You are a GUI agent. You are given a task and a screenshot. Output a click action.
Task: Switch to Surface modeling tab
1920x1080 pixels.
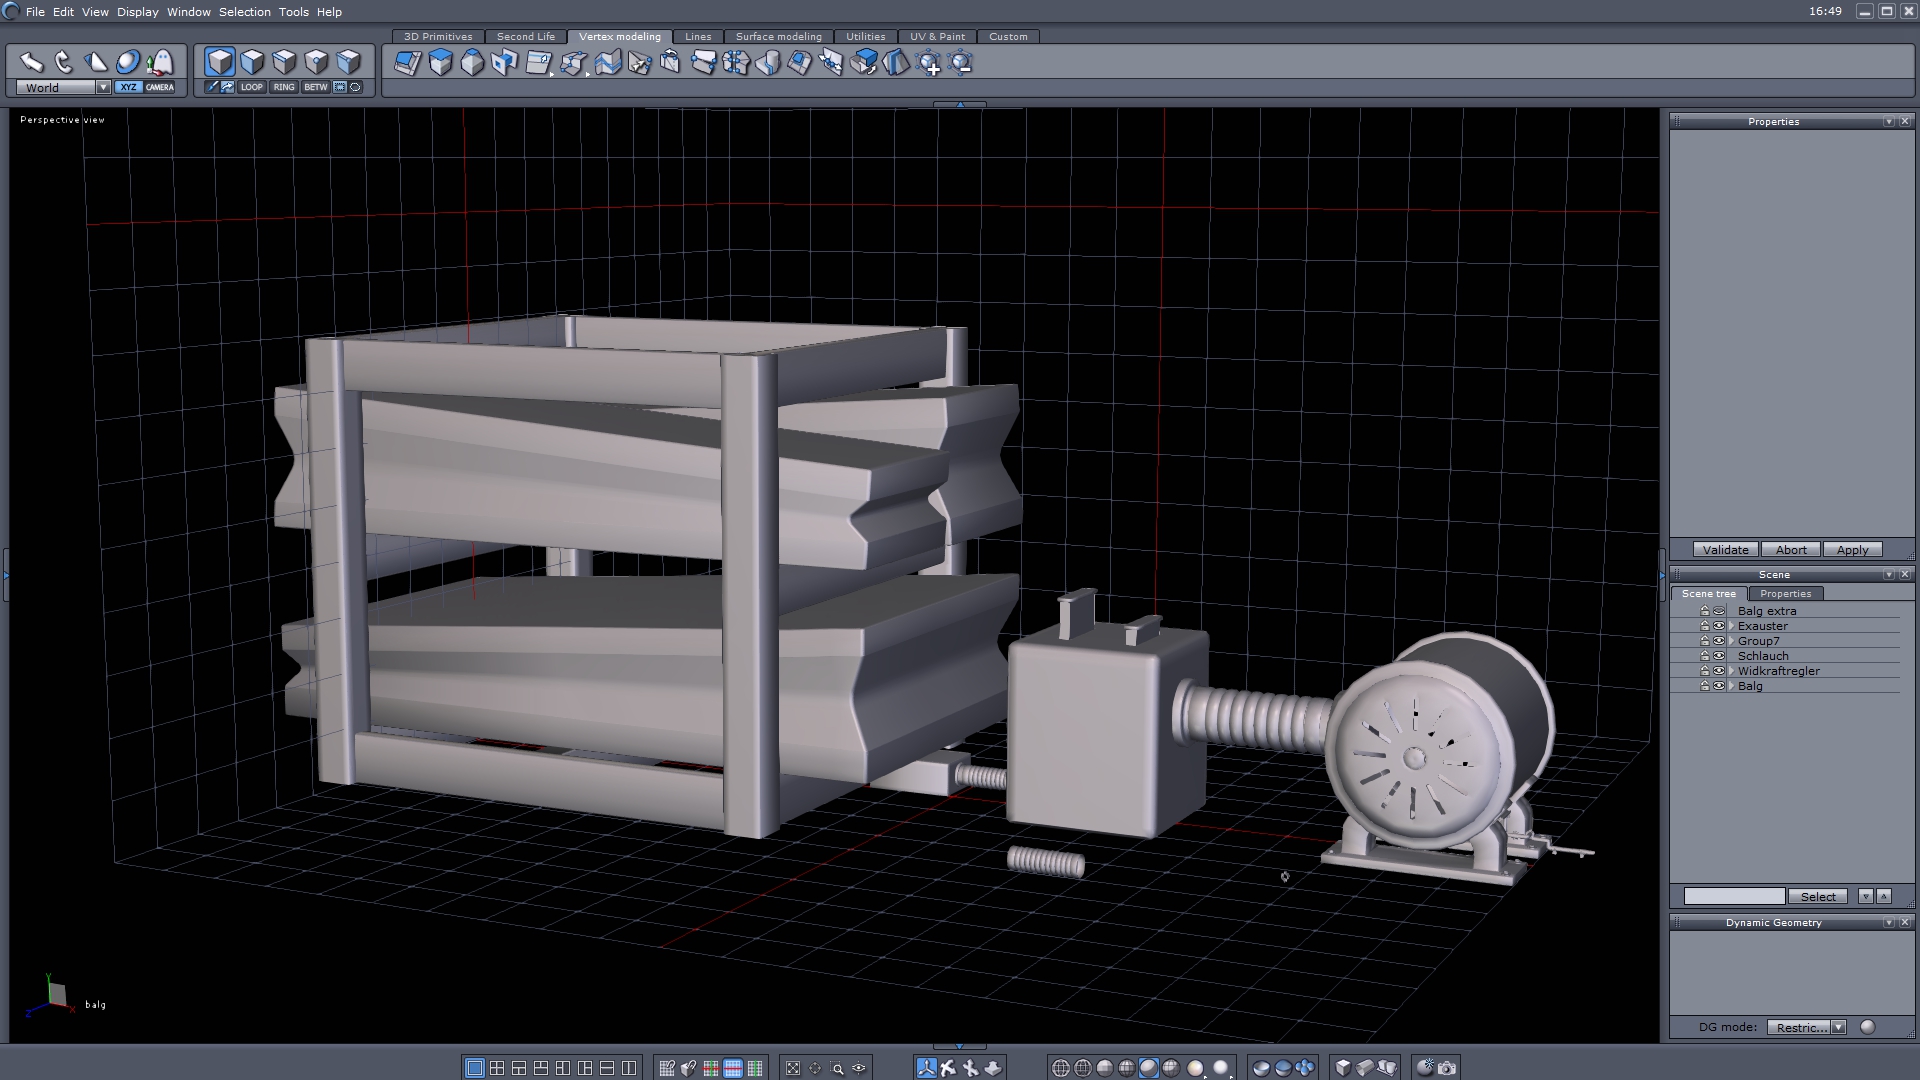[x=778, y=36]
